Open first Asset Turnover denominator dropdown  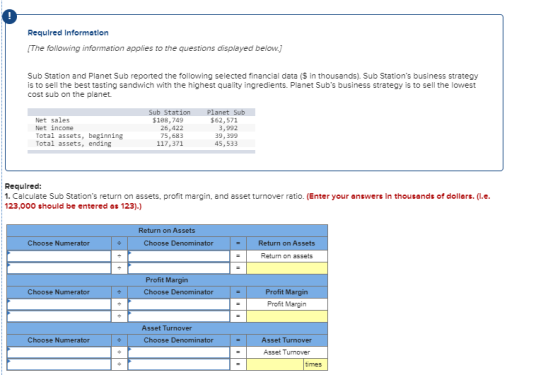coord(179,352)
